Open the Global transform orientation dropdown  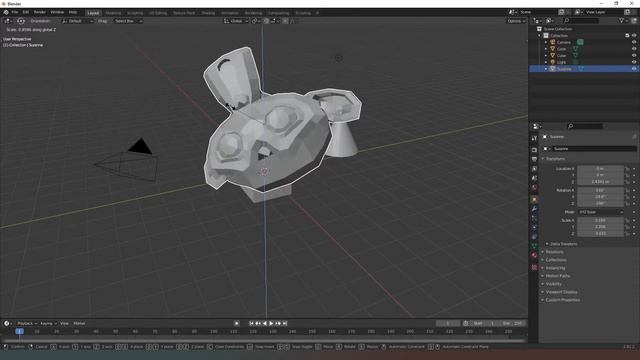point(236,21)
